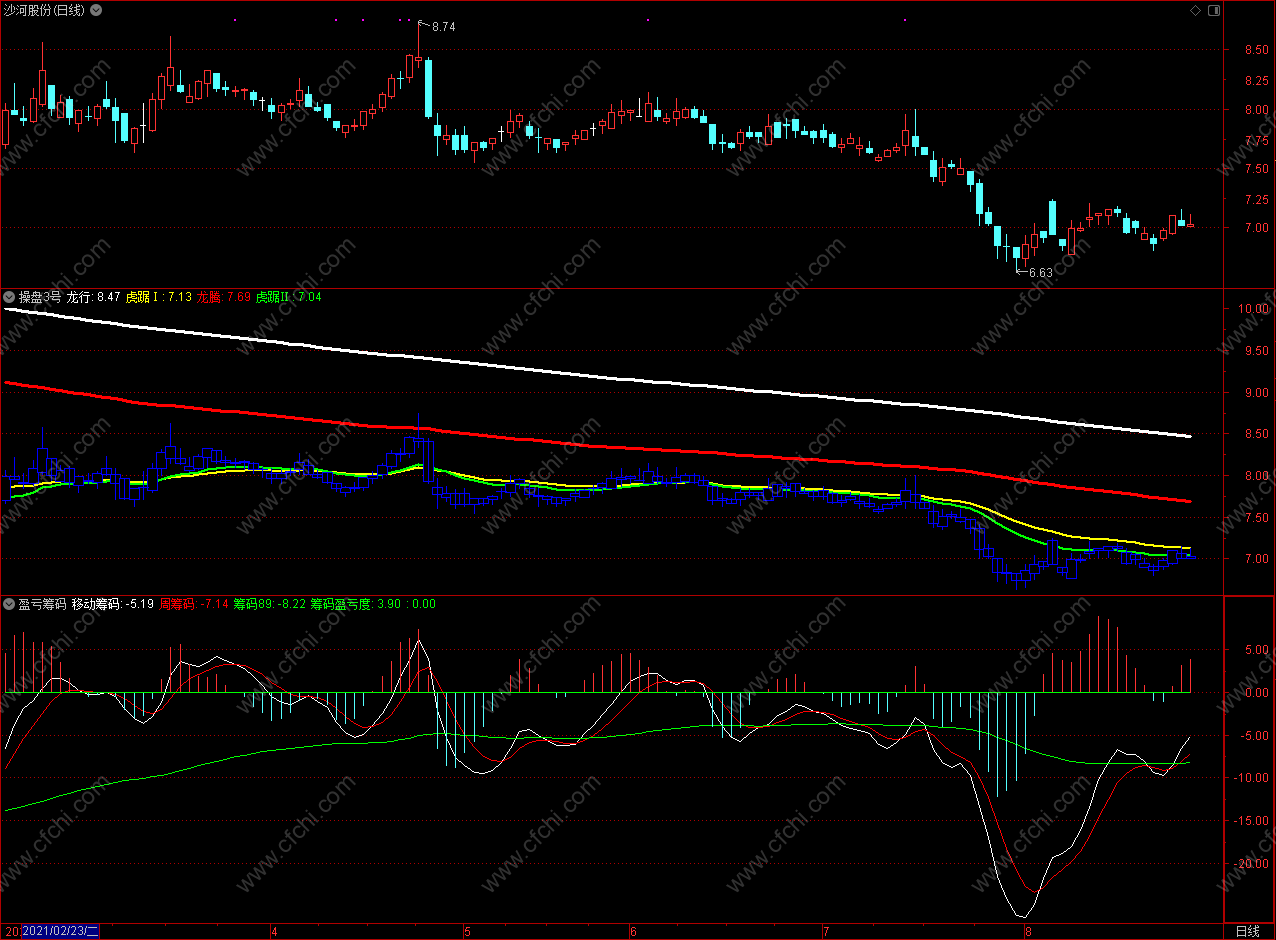Click the month 8 tick on time axis
This screenshot has width=1276, height=940.
pyautogui.click(x=1027, y=931)
